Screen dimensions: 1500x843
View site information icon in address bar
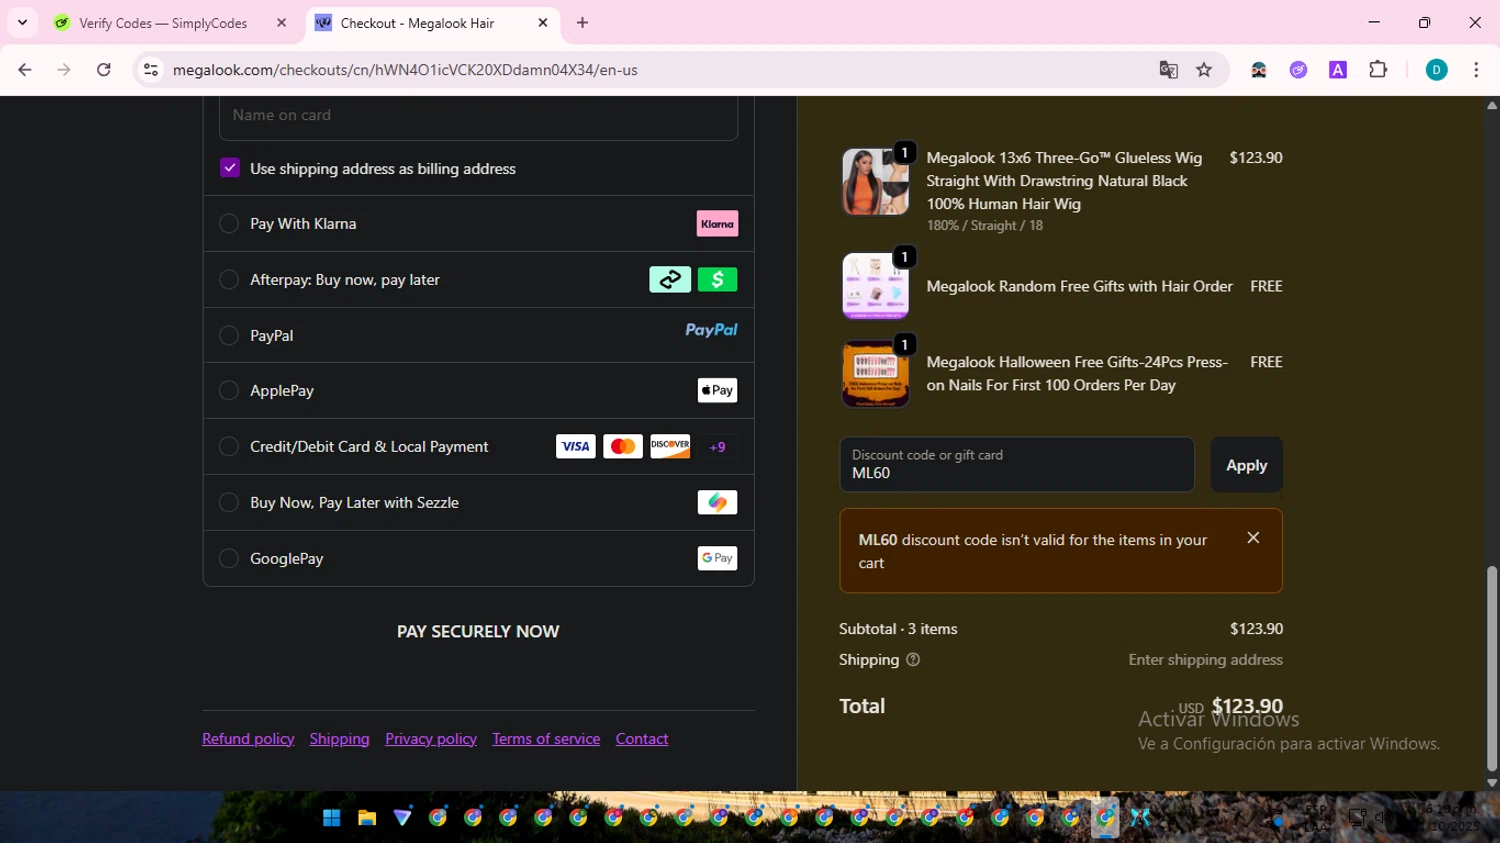tap(151, 70)
